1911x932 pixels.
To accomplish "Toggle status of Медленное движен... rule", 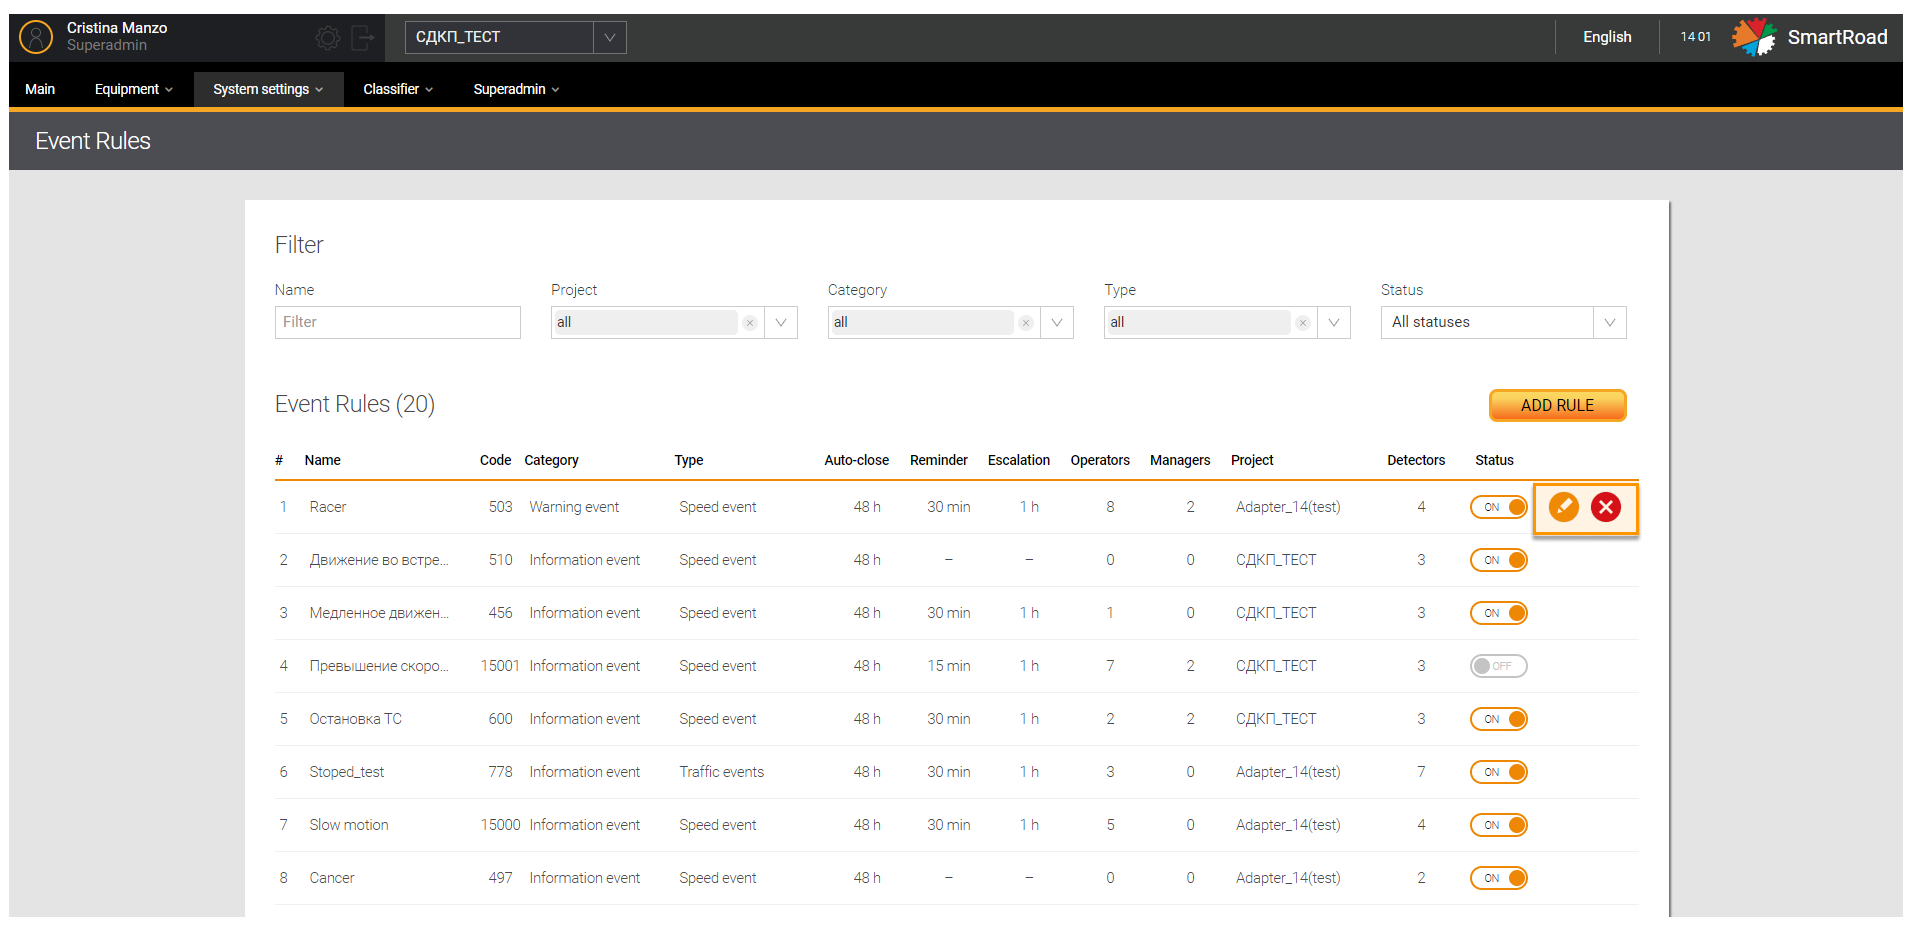I will click(x=1498, y=613).
